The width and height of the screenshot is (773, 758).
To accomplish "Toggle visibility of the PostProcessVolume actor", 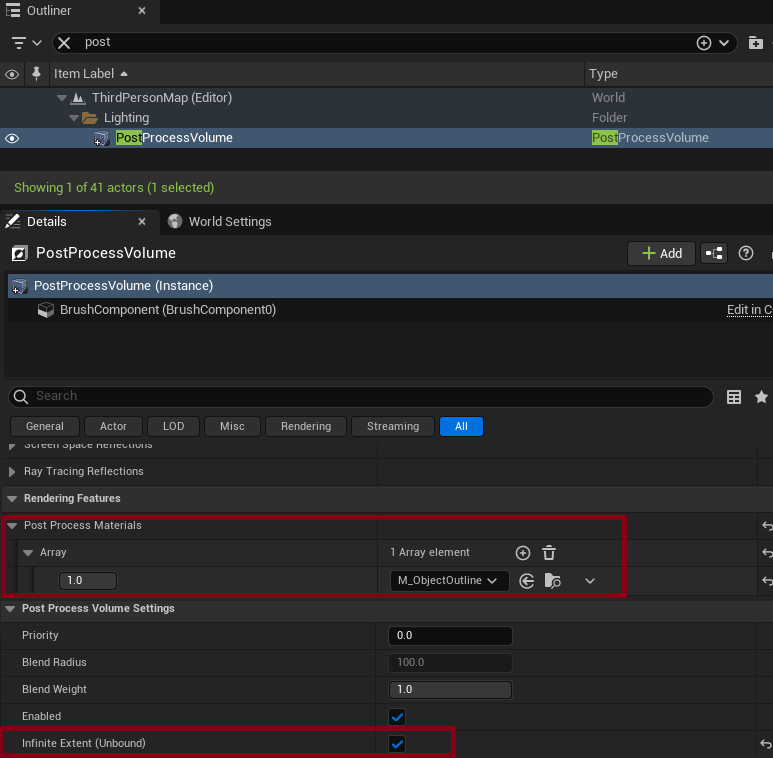I will (x=12, y=138).
